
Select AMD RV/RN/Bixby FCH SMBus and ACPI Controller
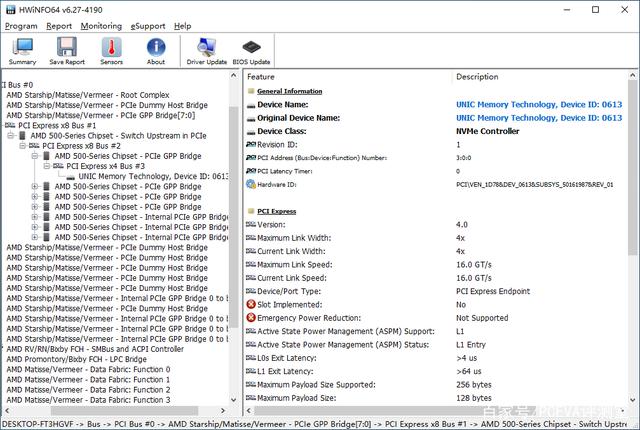click(95, 349)
